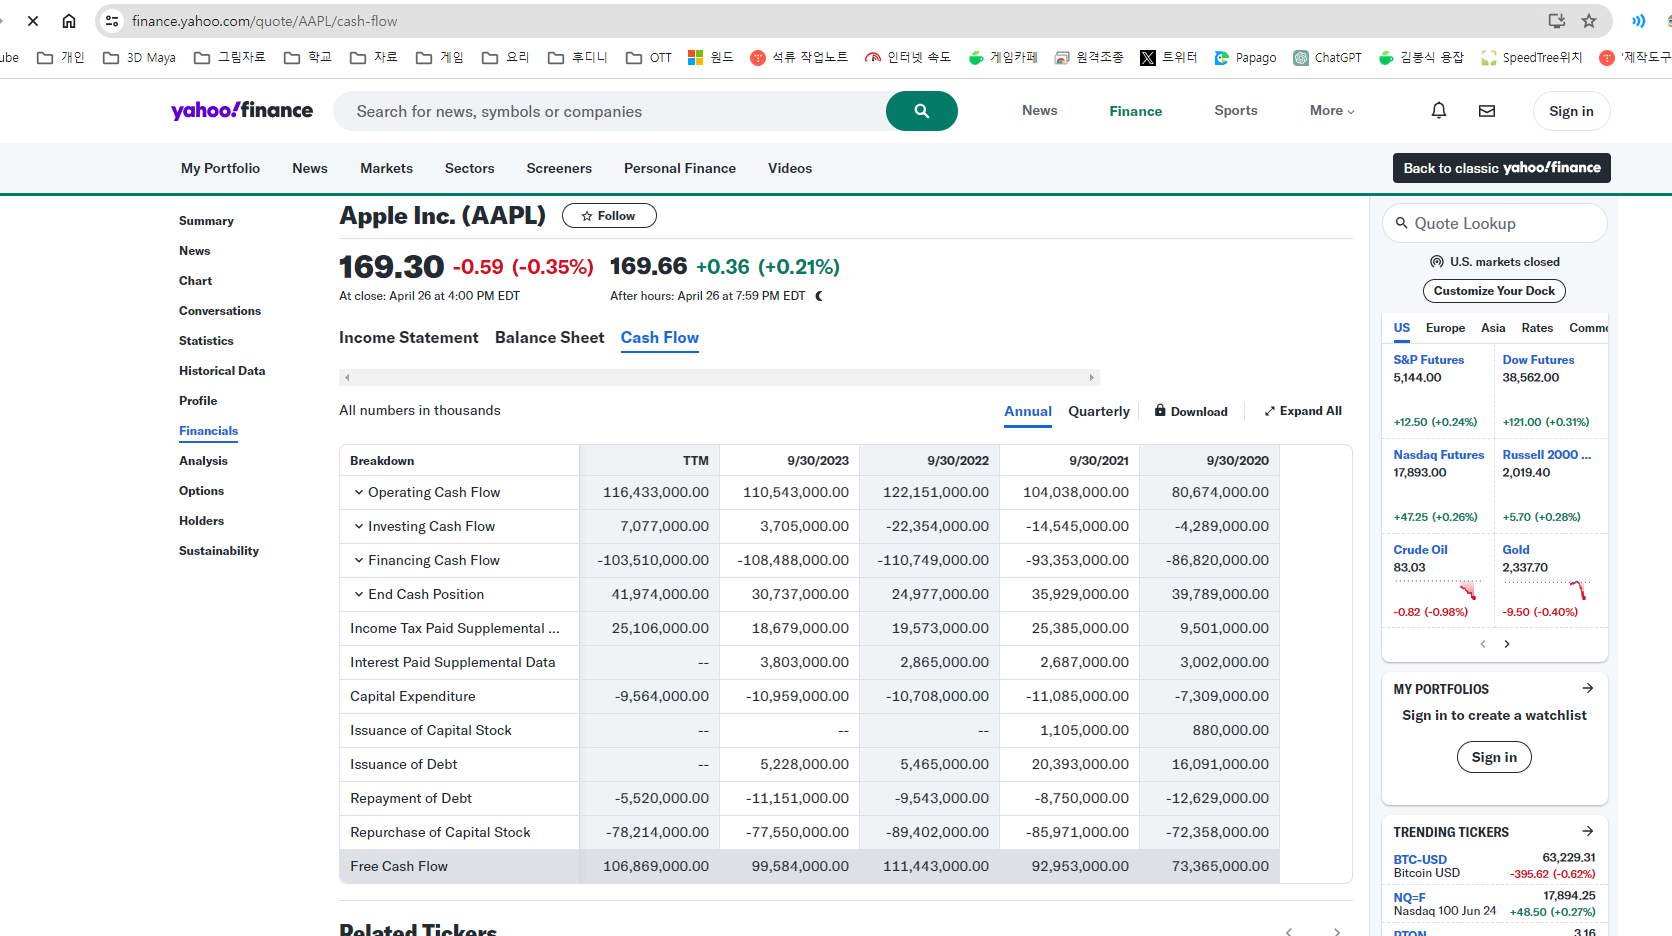The image size is (1672, 936).
Task: Open the More dropdown in header
Action: [x=1332, y=111]
